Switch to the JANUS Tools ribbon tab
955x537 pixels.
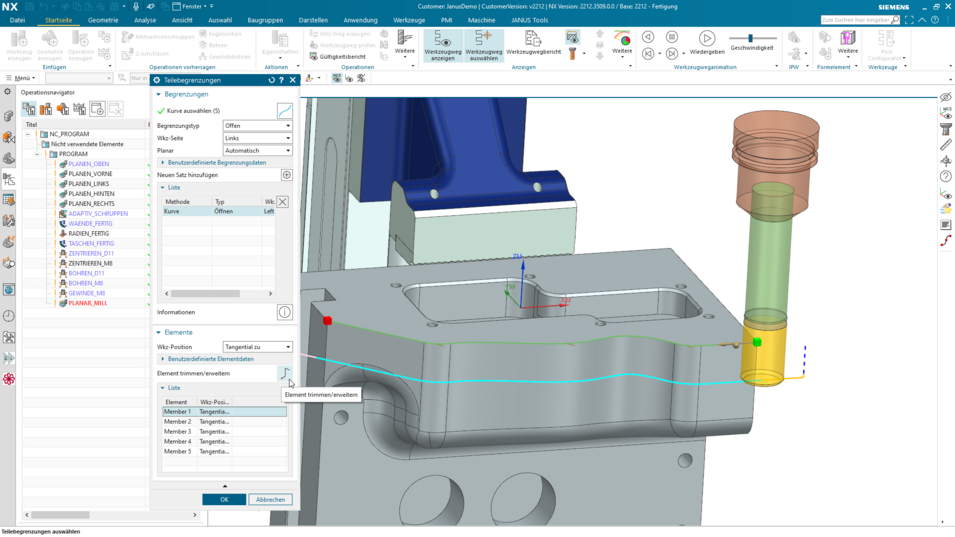(529, 20)
